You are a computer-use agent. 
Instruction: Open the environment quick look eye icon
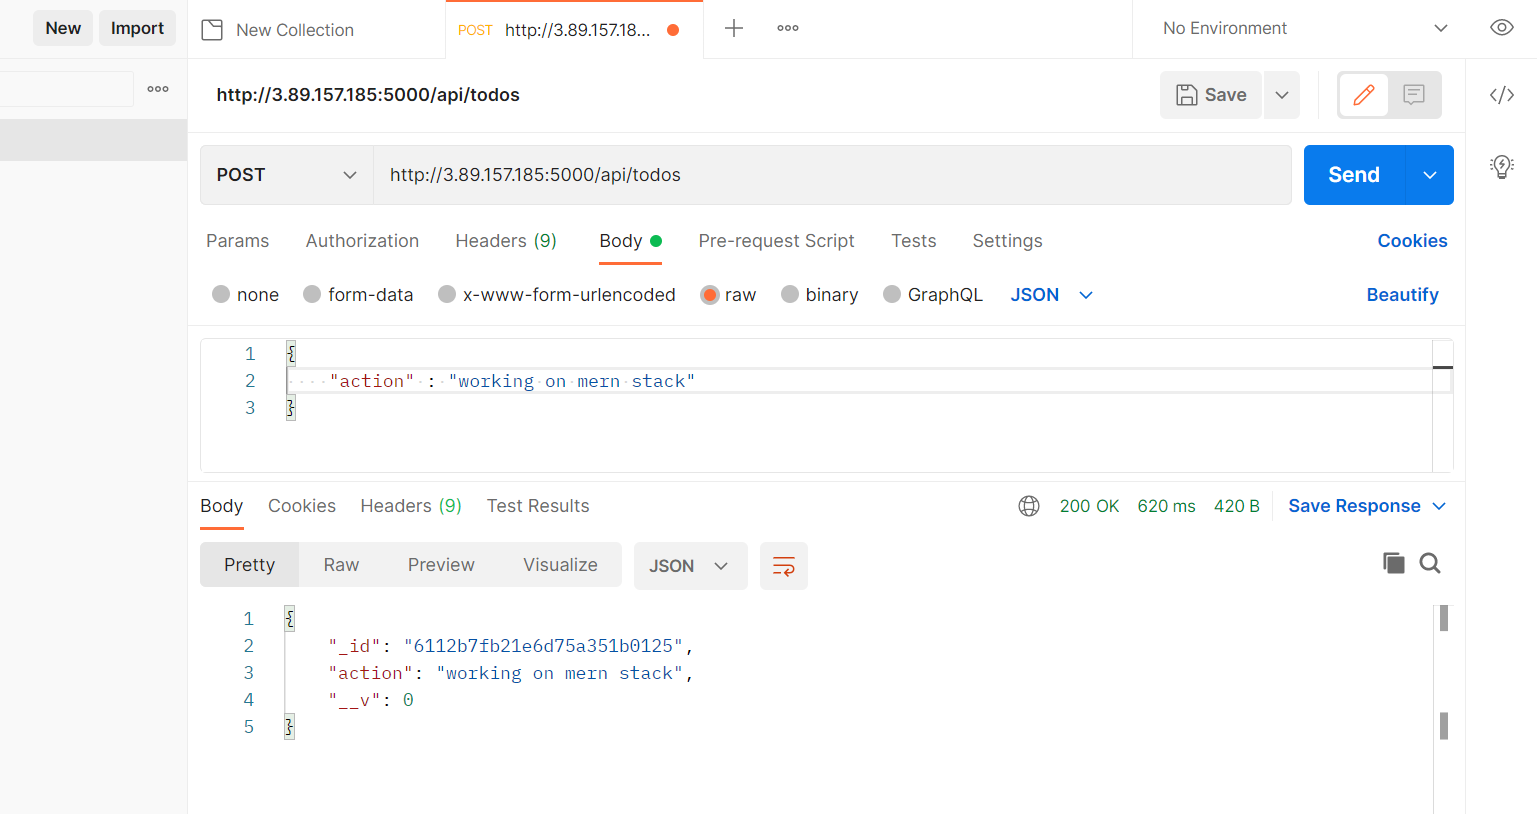tap(1501, 28)
